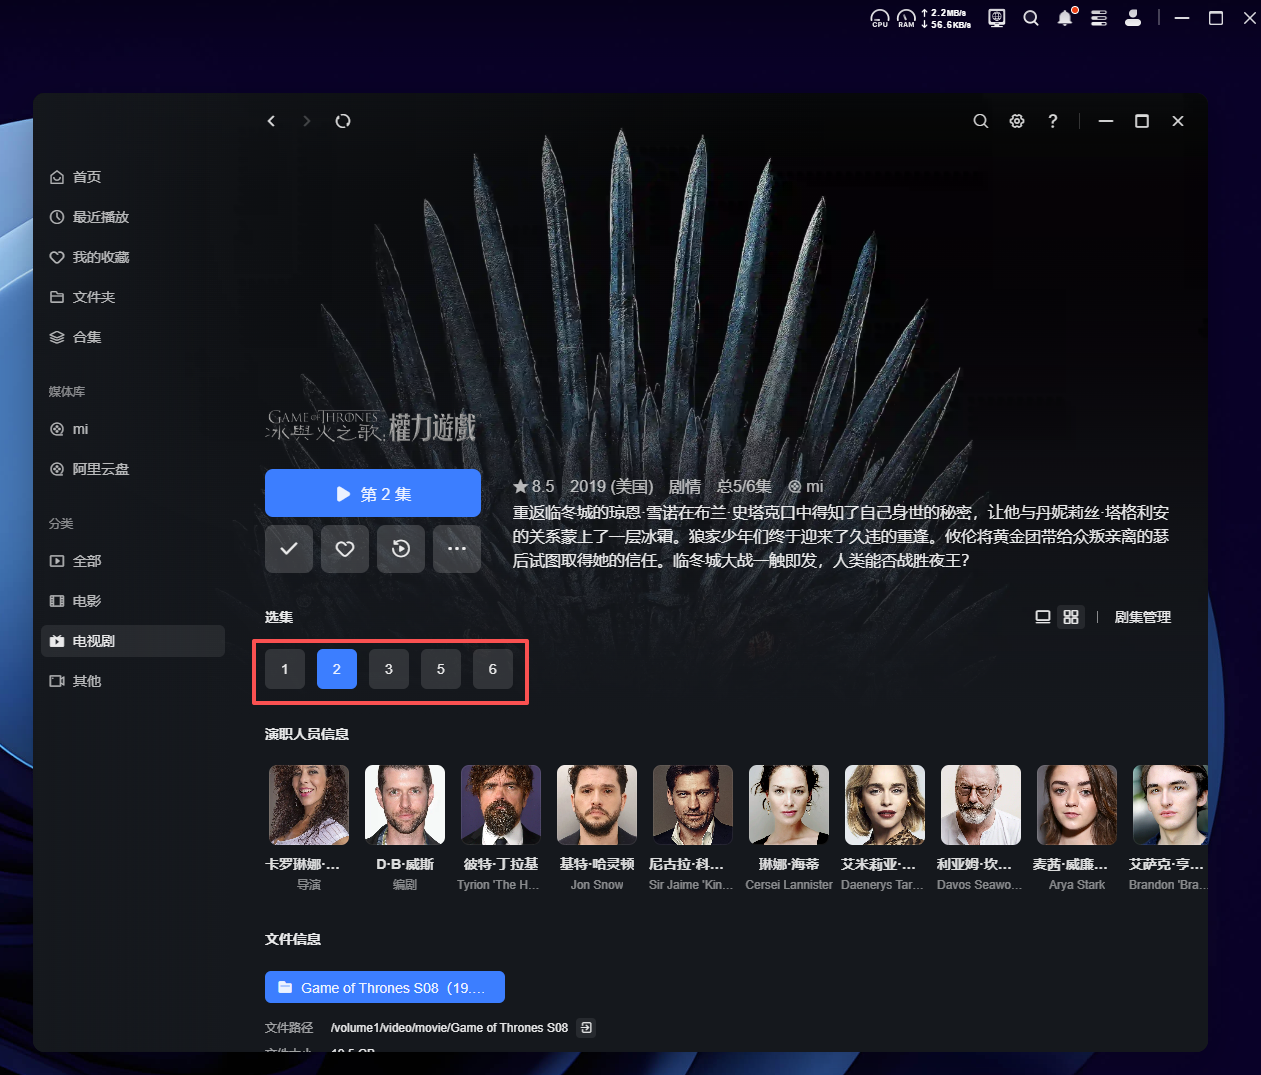Open 我的收藏 favorites in sidebar
Viewport: 1261px width, 1075px height.
(x=133, y=257)
